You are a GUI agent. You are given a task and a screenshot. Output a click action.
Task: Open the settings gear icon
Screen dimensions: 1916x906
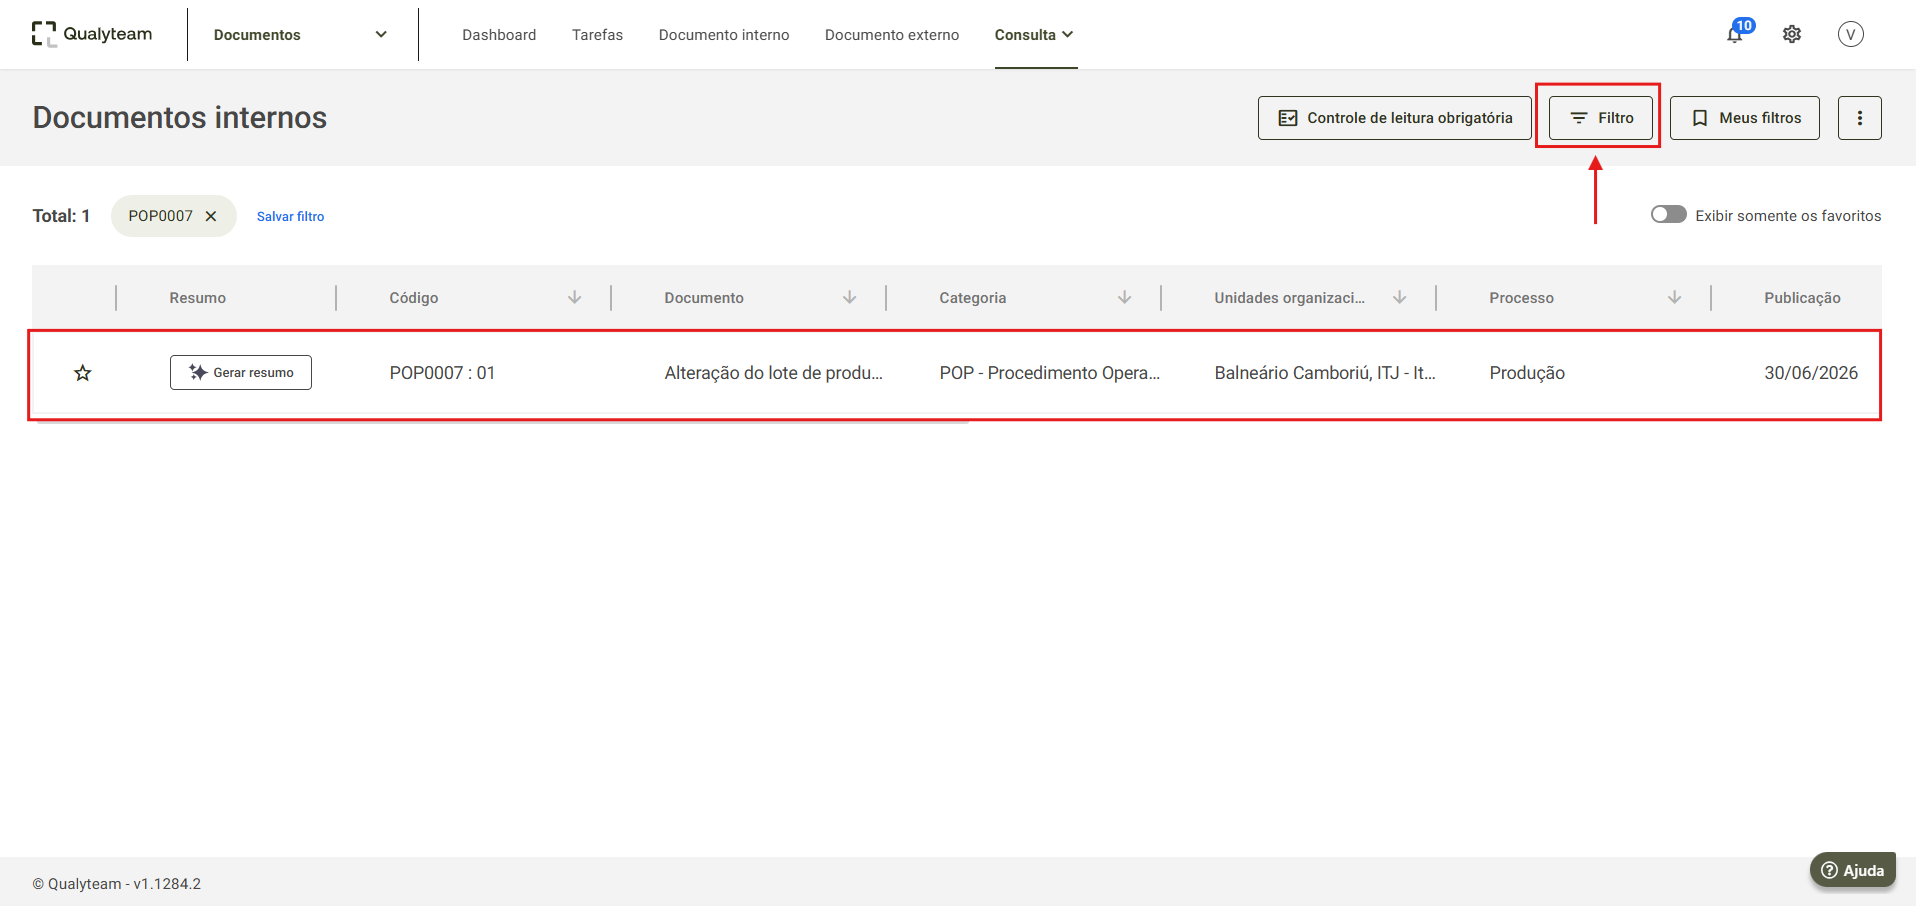(x=1792, y=34)
